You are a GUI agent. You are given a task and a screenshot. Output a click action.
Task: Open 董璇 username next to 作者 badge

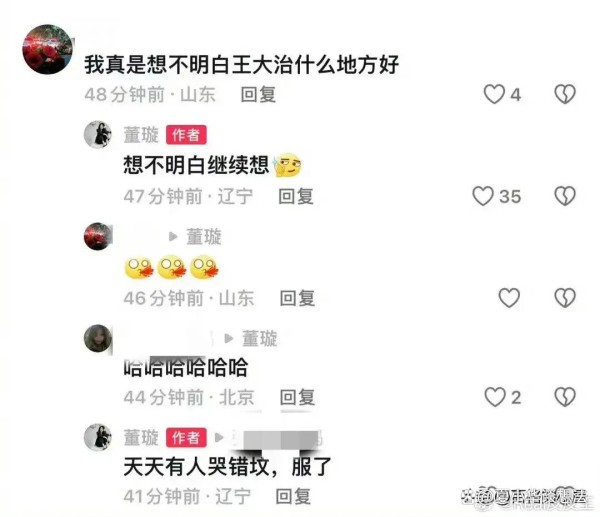(141, 135)
